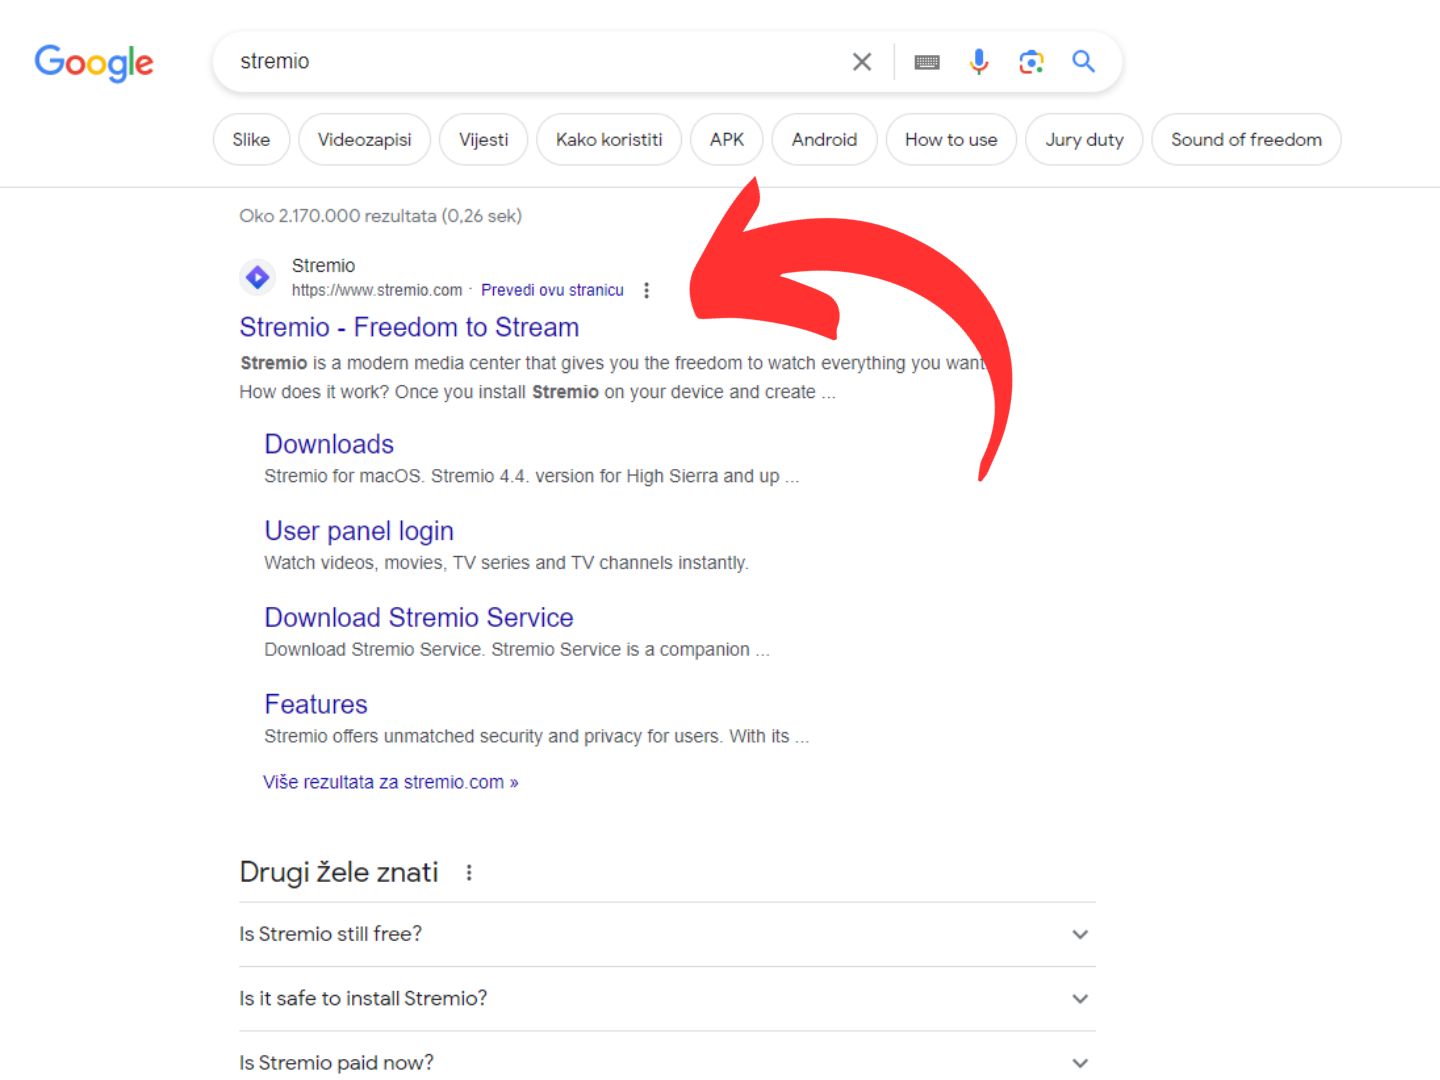Expand Is Stremio still free? question
Image resolution: width=1440 pixels, height=1080 pixels.
[x=667, y=934]
